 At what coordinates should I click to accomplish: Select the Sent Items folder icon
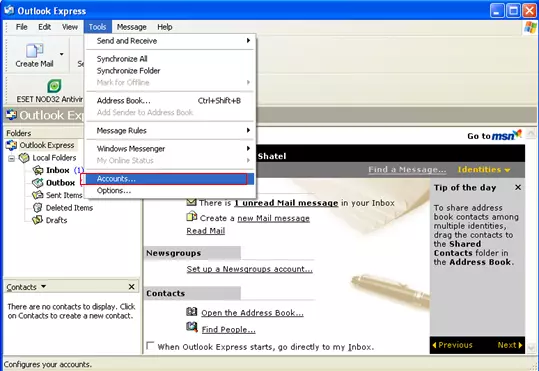[x=38, y=195]
